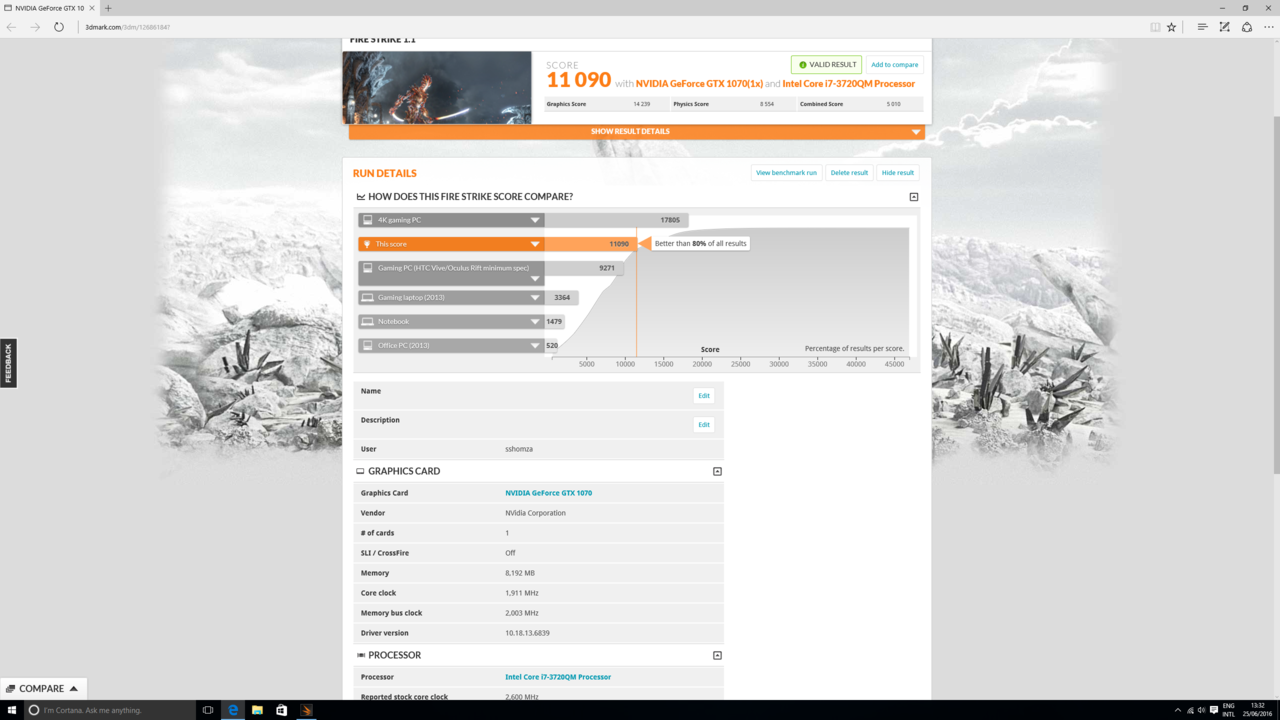The height and width of the screenshot is (720, 1280).
Task: Edit the Name field
Action: 704,395
